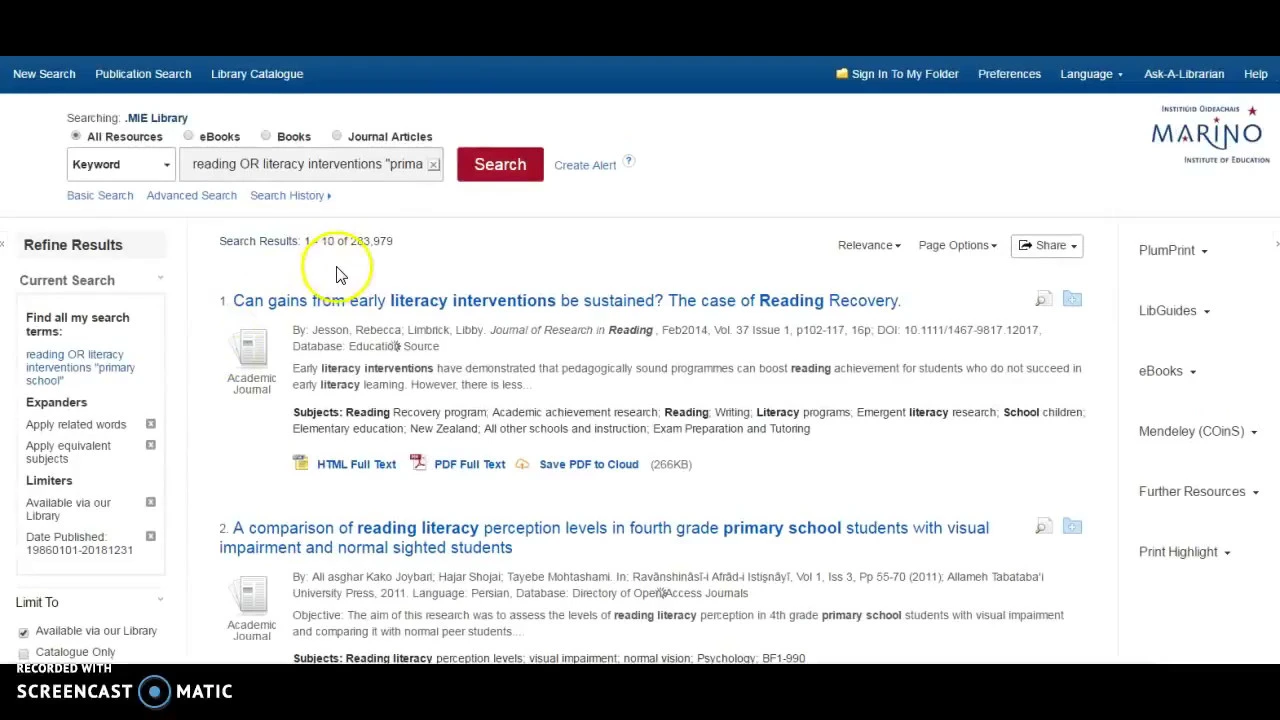Open Share dropdown
Image resolution: width=1280 pixels, height=720 pixels.
tap(1047, 245)
